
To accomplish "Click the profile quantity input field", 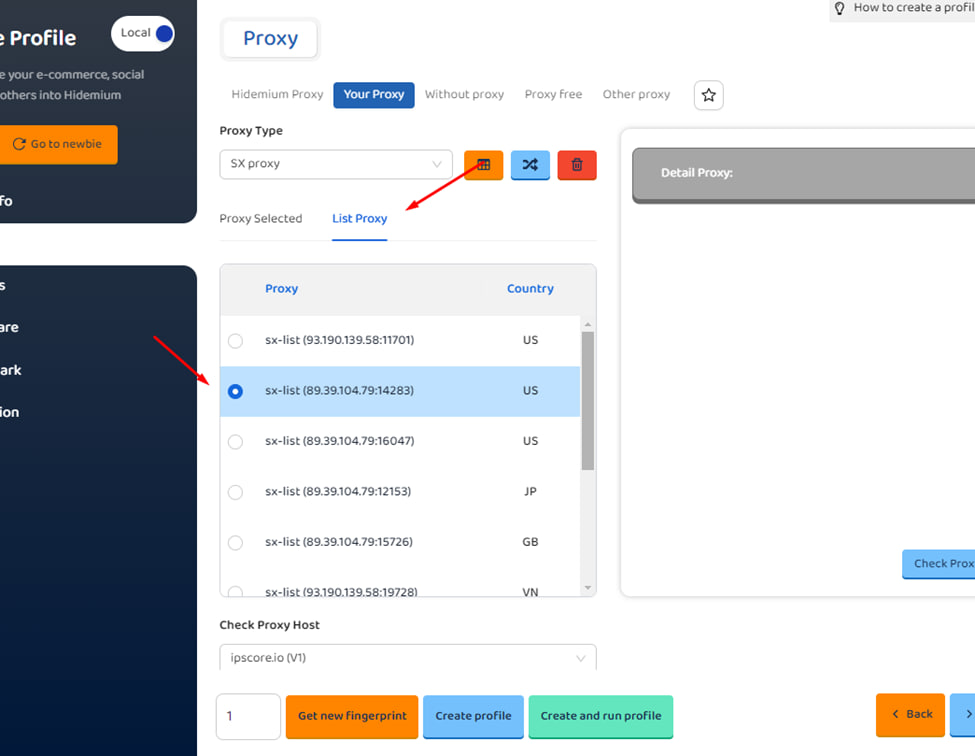I will (x=248, y=716).
